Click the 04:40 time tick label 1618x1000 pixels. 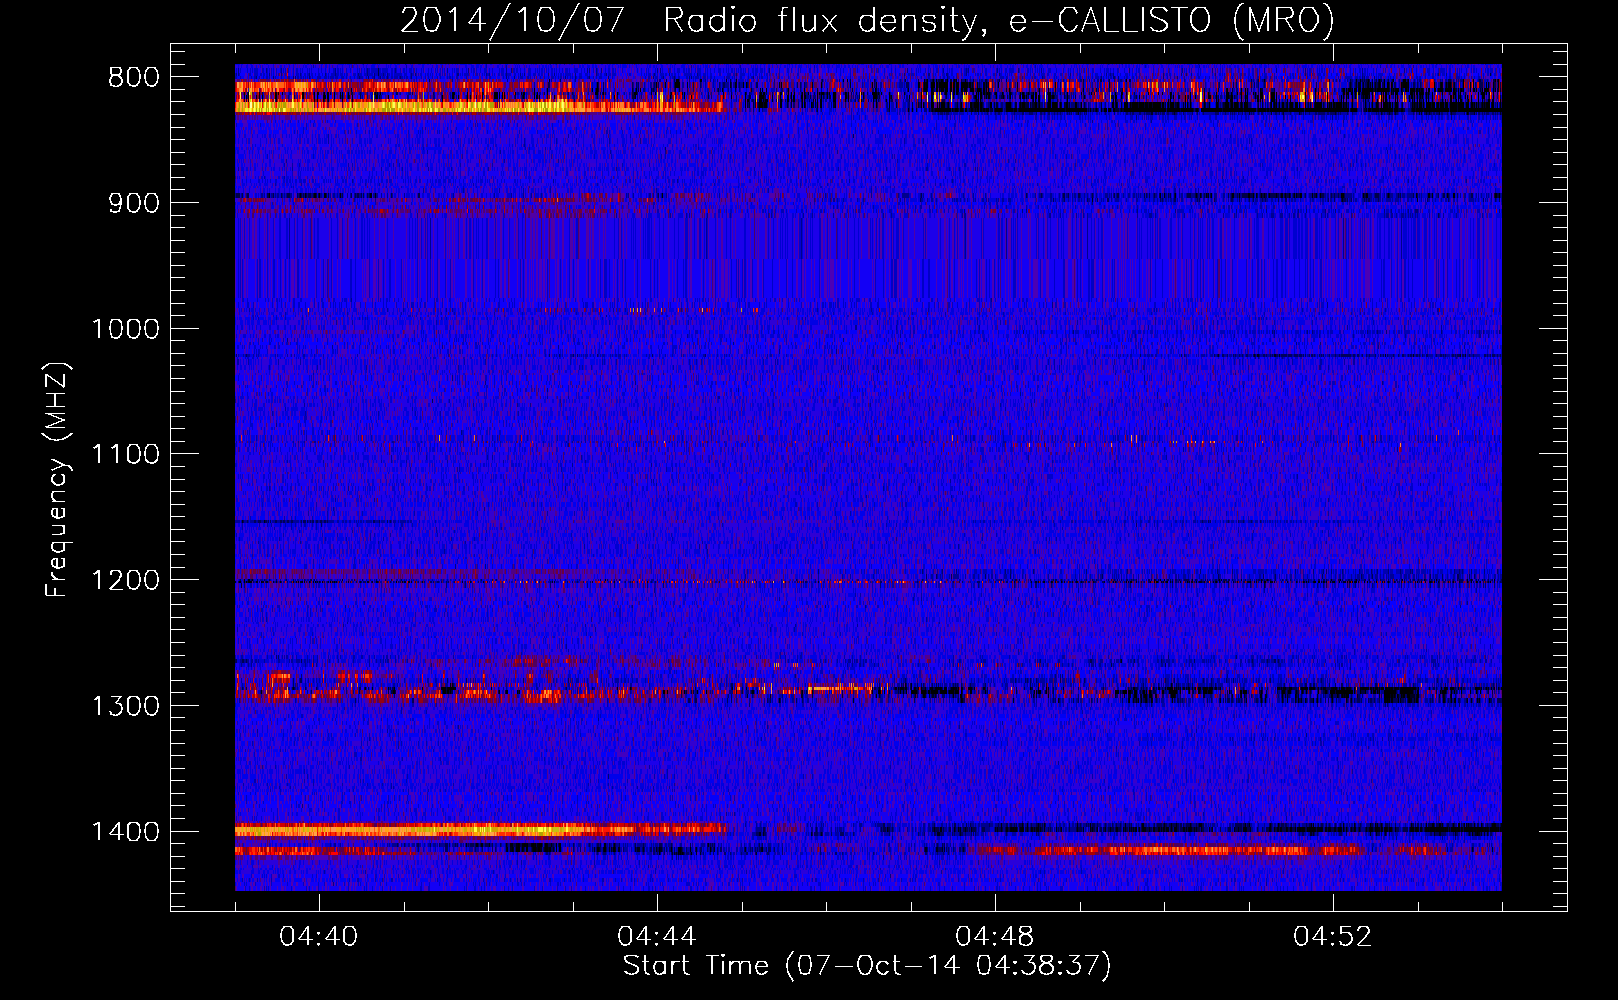(x=319, y=937)
